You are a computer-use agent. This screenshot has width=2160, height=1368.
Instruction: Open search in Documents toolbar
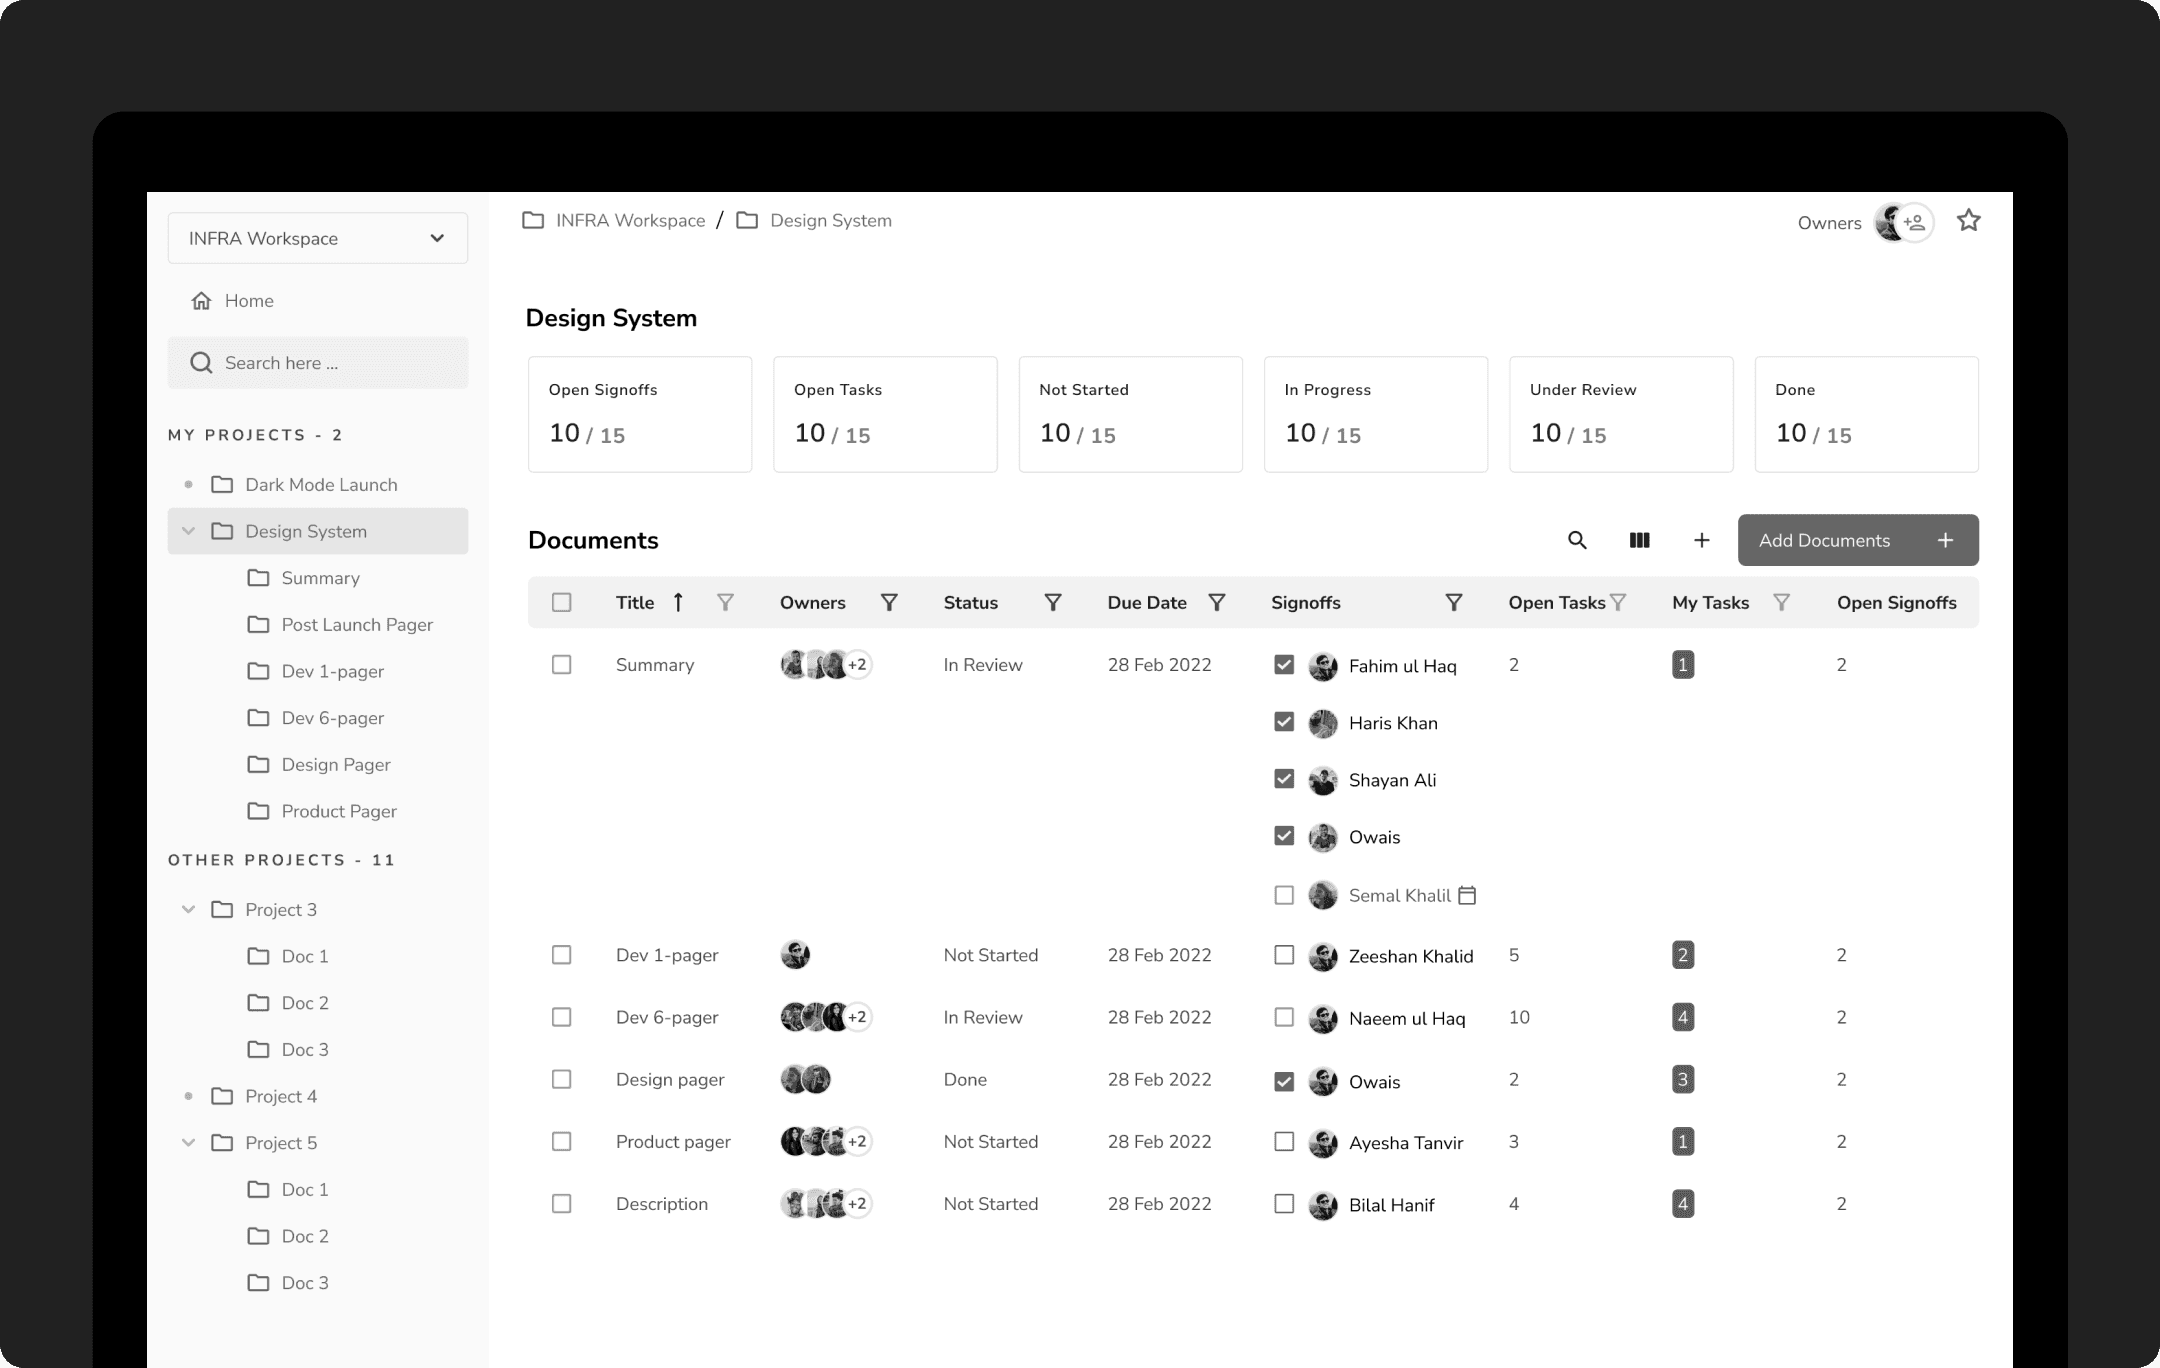tap(1577, 540)
